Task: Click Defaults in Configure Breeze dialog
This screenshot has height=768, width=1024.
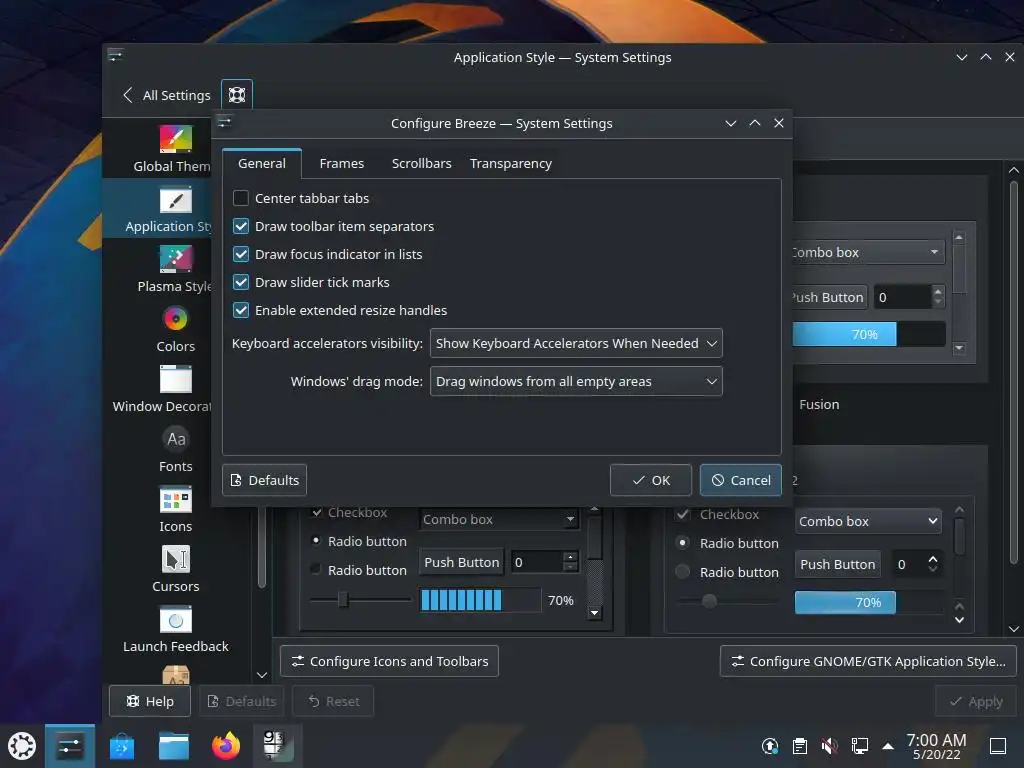Action: (x=264, y=481)
